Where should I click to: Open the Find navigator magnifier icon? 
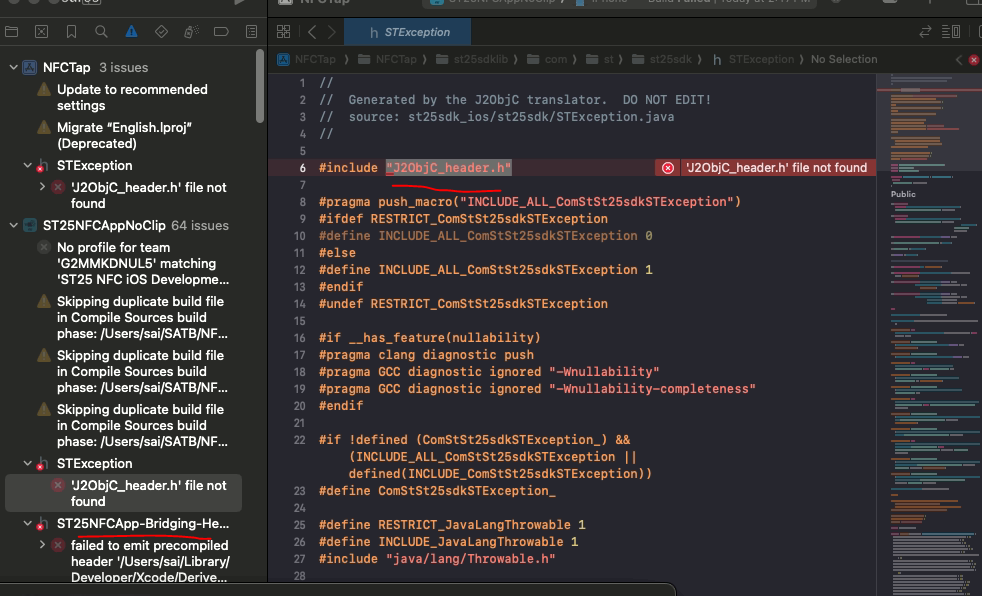[101, 32]
